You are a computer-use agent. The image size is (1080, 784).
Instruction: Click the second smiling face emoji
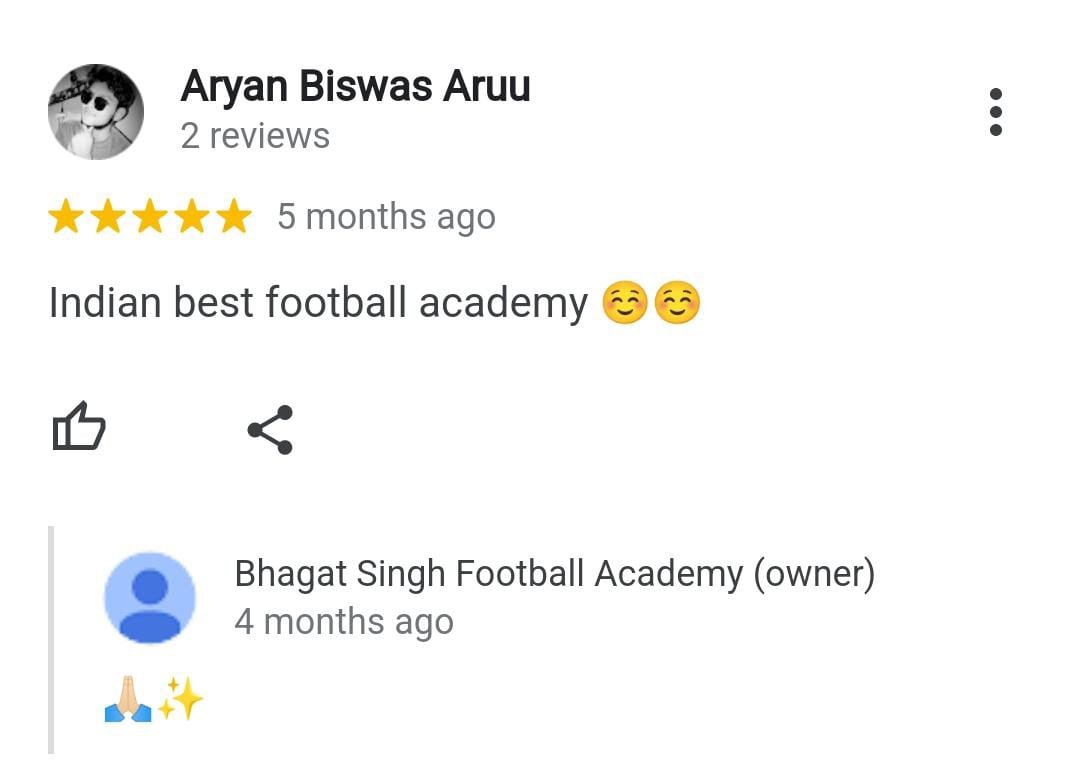(x=677, y=302)
